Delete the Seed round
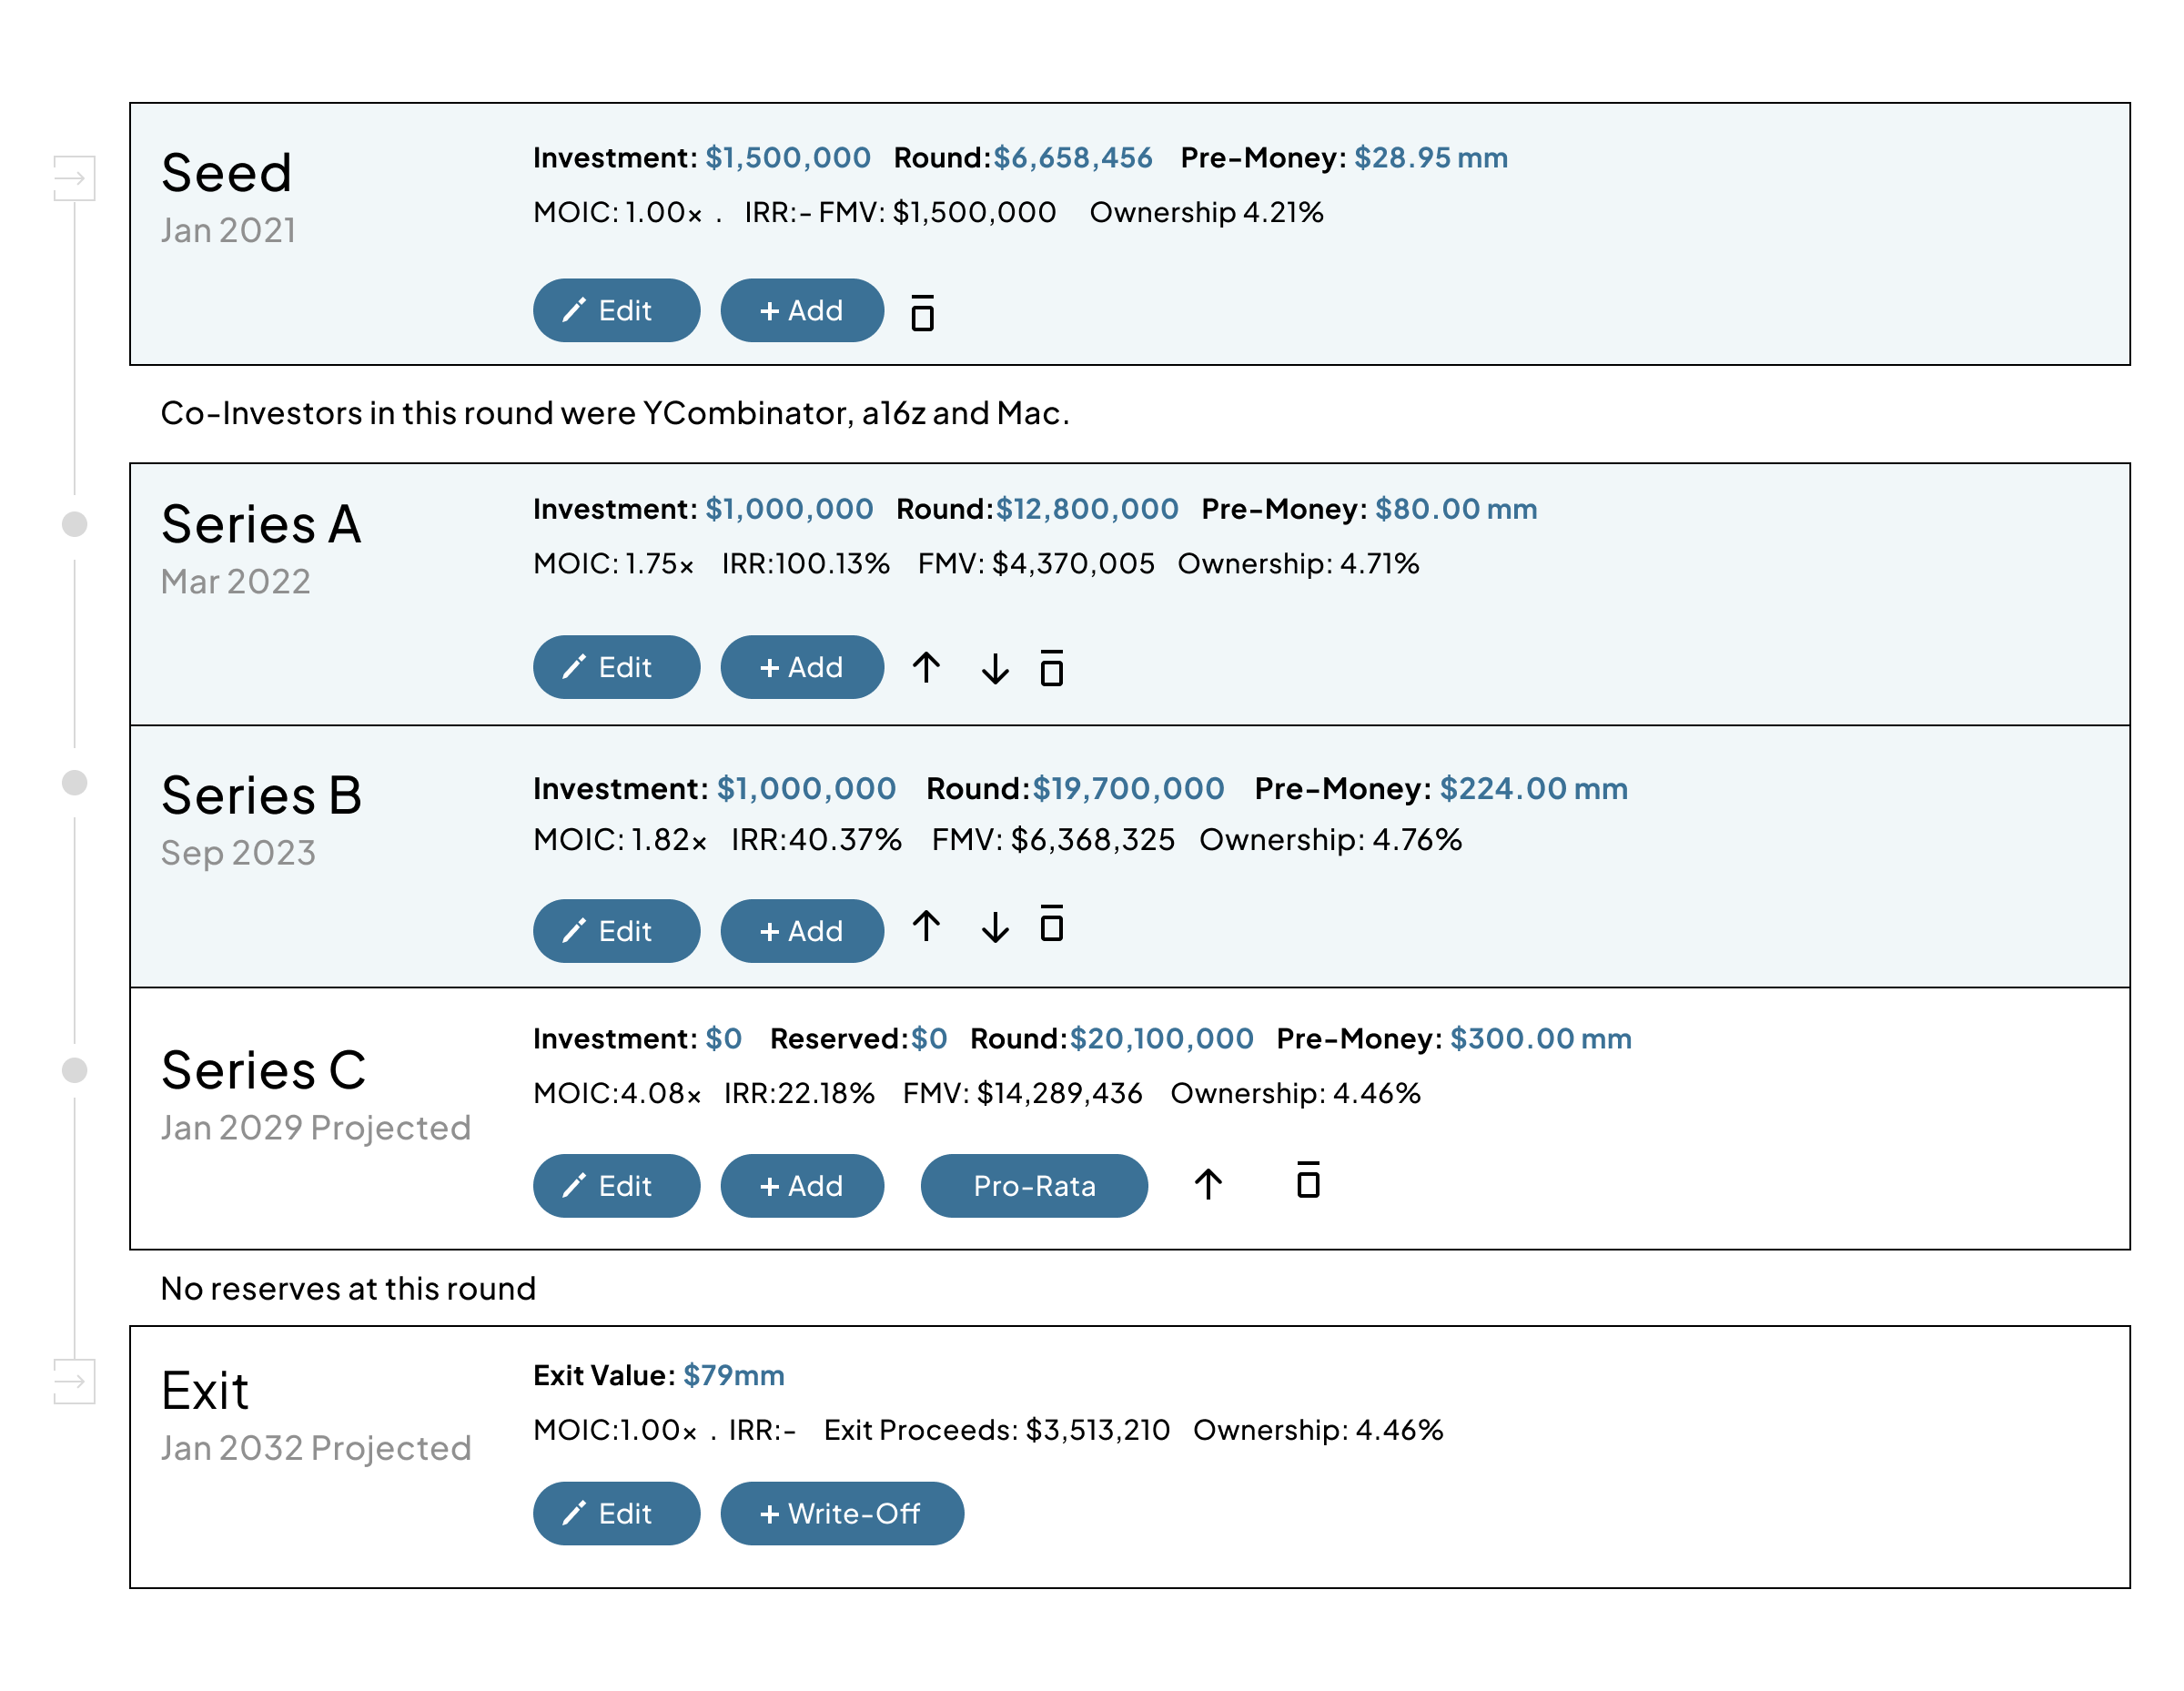Viewport: 2184px width, 1691px height. click(x=922, y=311)
